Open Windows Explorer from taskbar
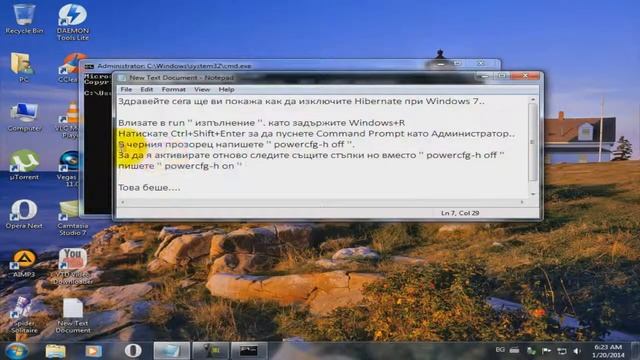 tap(56, 351)
